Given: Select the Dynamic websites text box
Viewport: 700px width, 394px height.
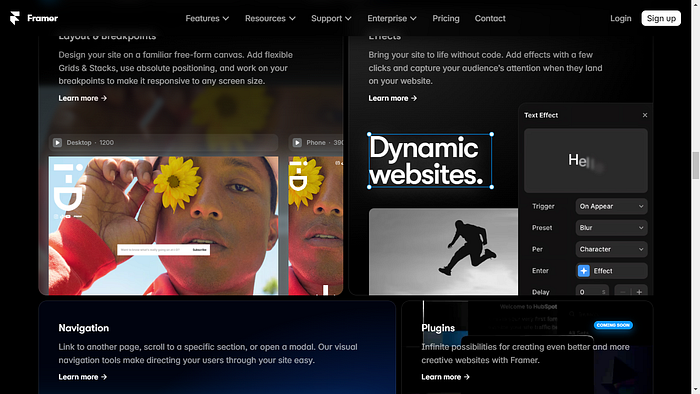Looking at the screenshot, I should pos(430,161).
